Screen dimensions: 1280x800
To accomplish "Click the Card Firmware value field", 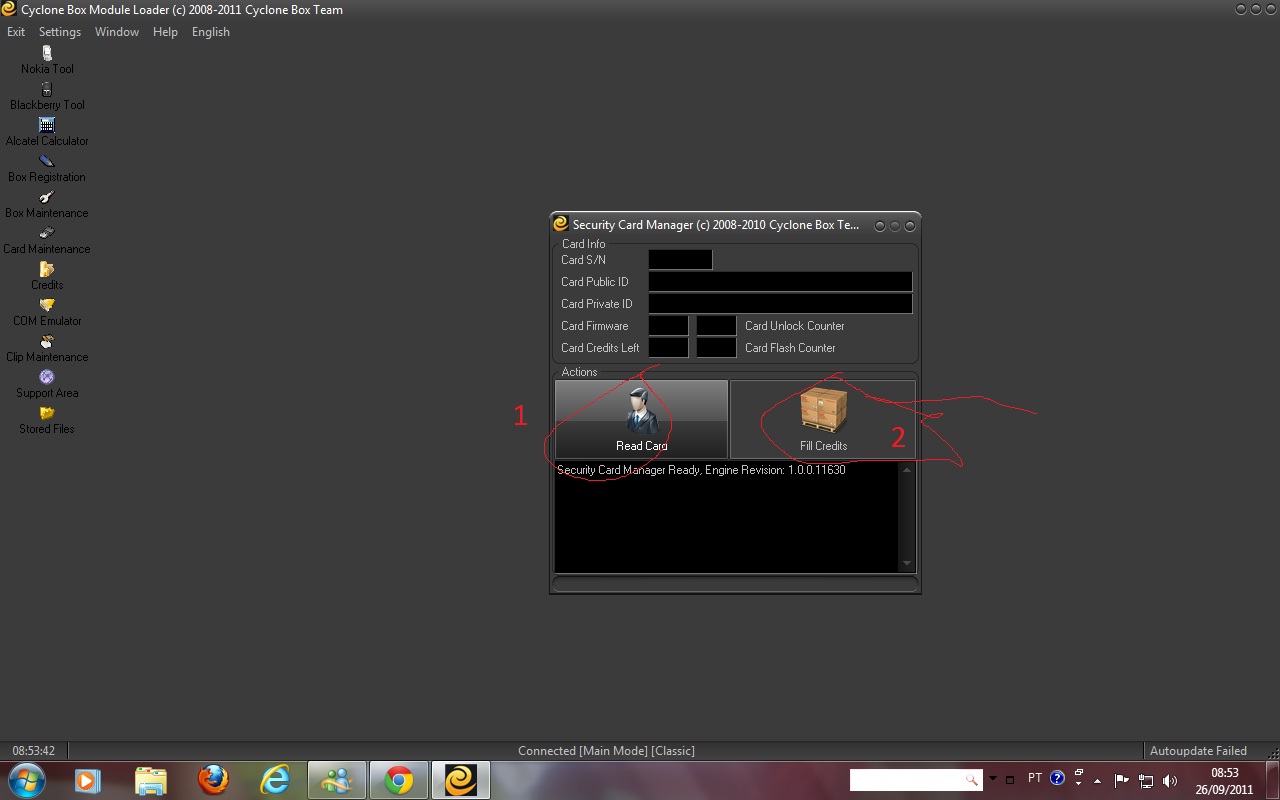I will 668,326.
